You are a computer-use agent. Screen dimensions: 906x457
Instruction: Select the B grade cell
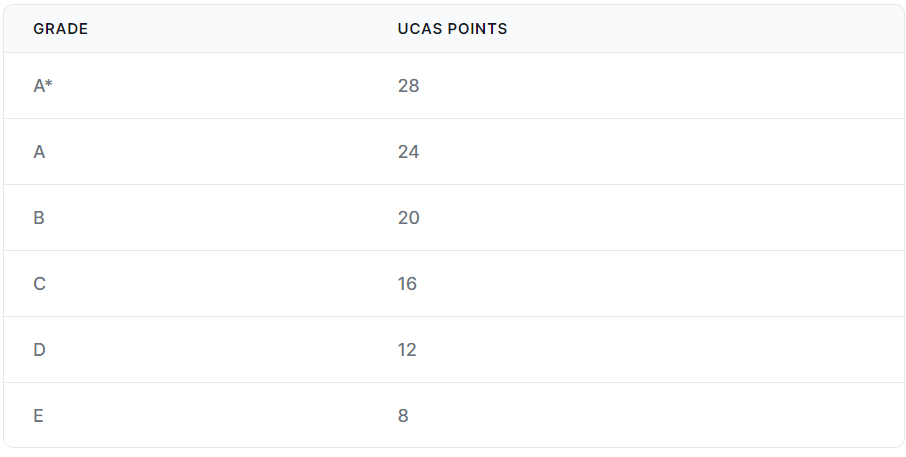point(39,218)
